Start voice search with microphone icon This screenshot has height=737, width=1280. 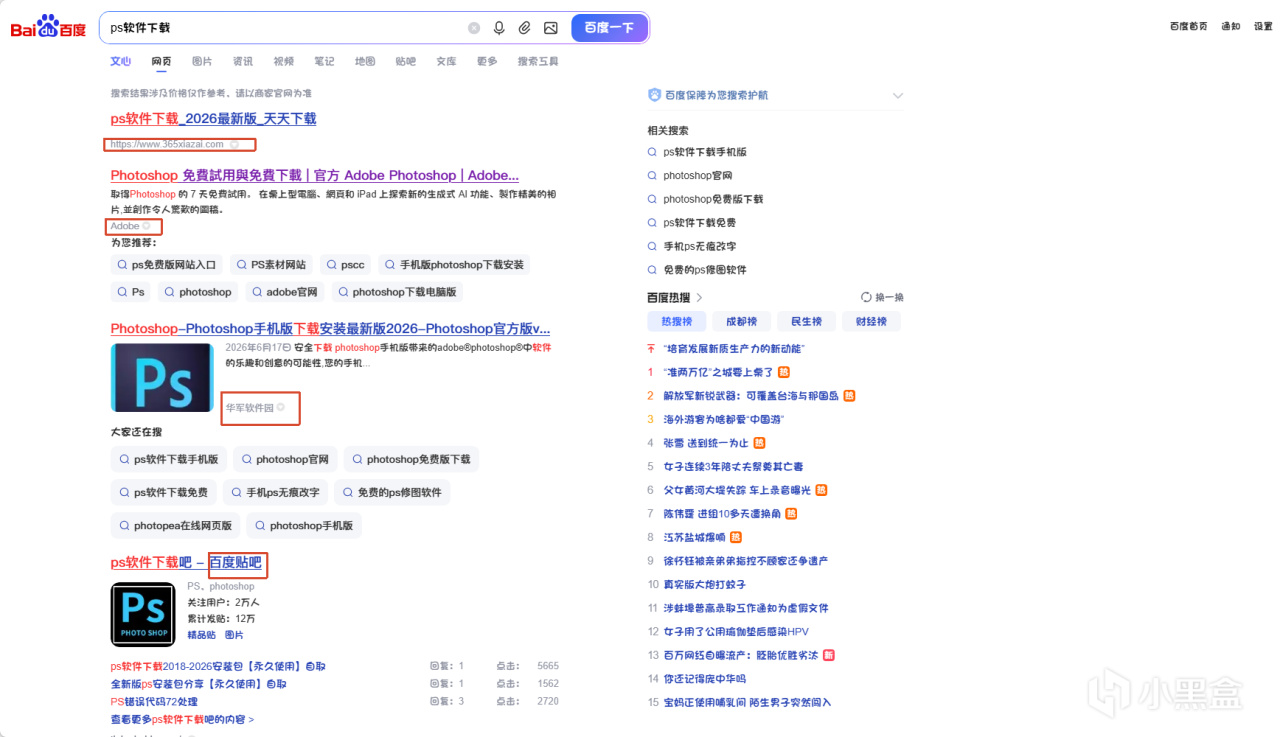tap(499, 28)
